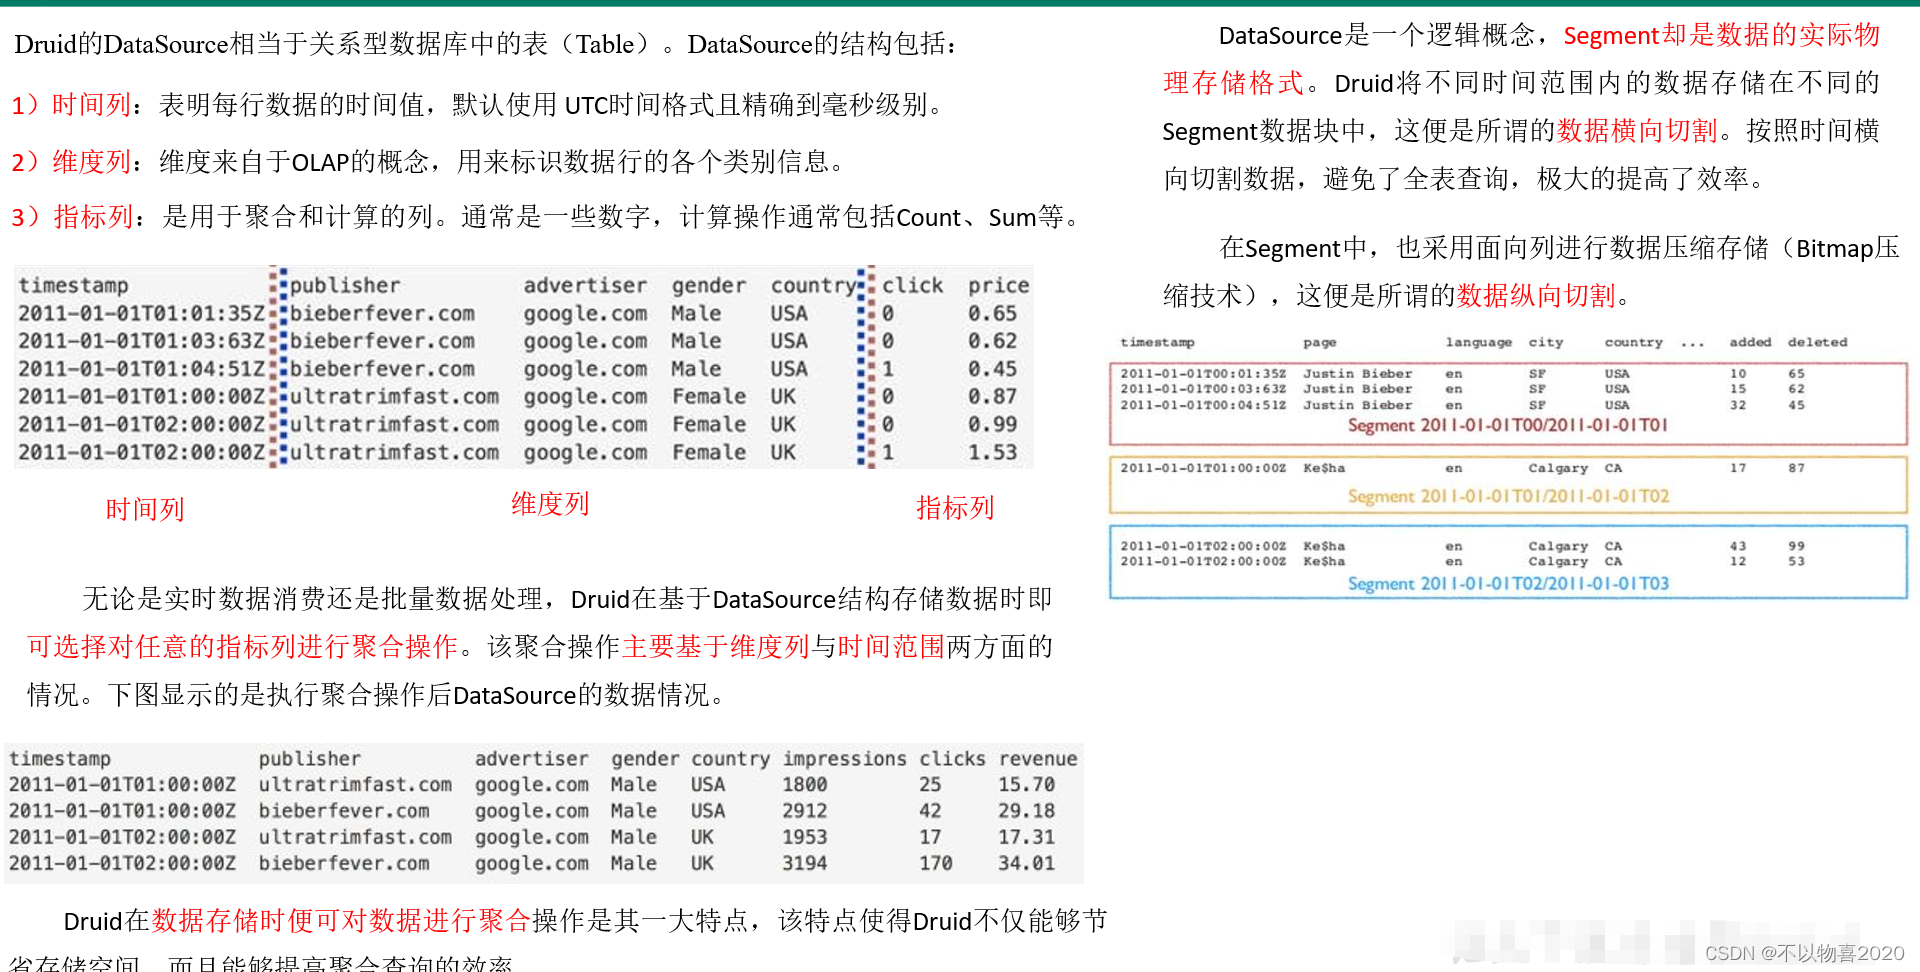Screen dimensions: 1920x972
Task: Click the 'impressions' column header
Action: click(x=844, y=759)
